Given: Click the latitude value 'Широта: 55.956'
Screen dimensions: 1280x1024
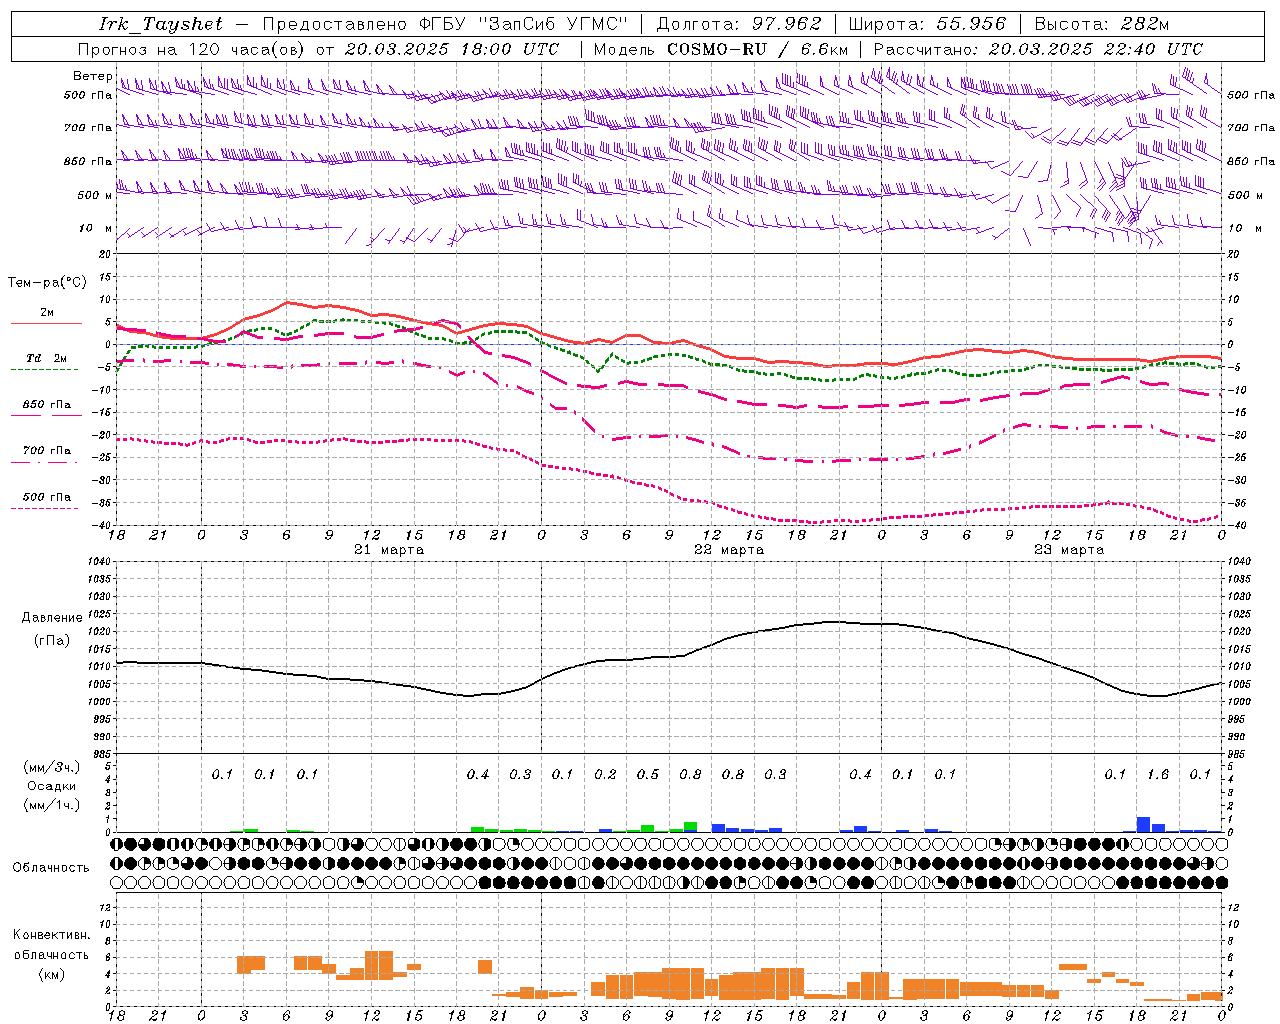Looking at the screenshot, I should [x=927, y=24].
